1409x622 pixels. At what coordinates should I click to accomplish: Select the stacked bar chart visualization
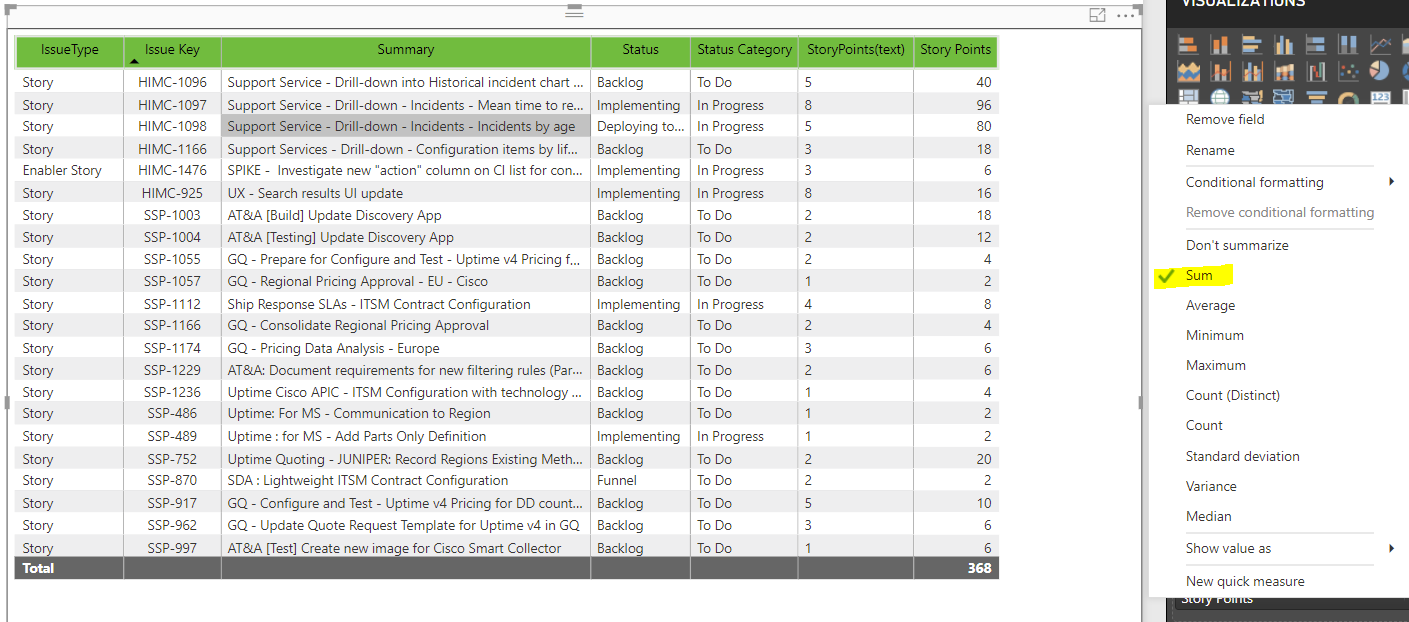click(1188, 44)
